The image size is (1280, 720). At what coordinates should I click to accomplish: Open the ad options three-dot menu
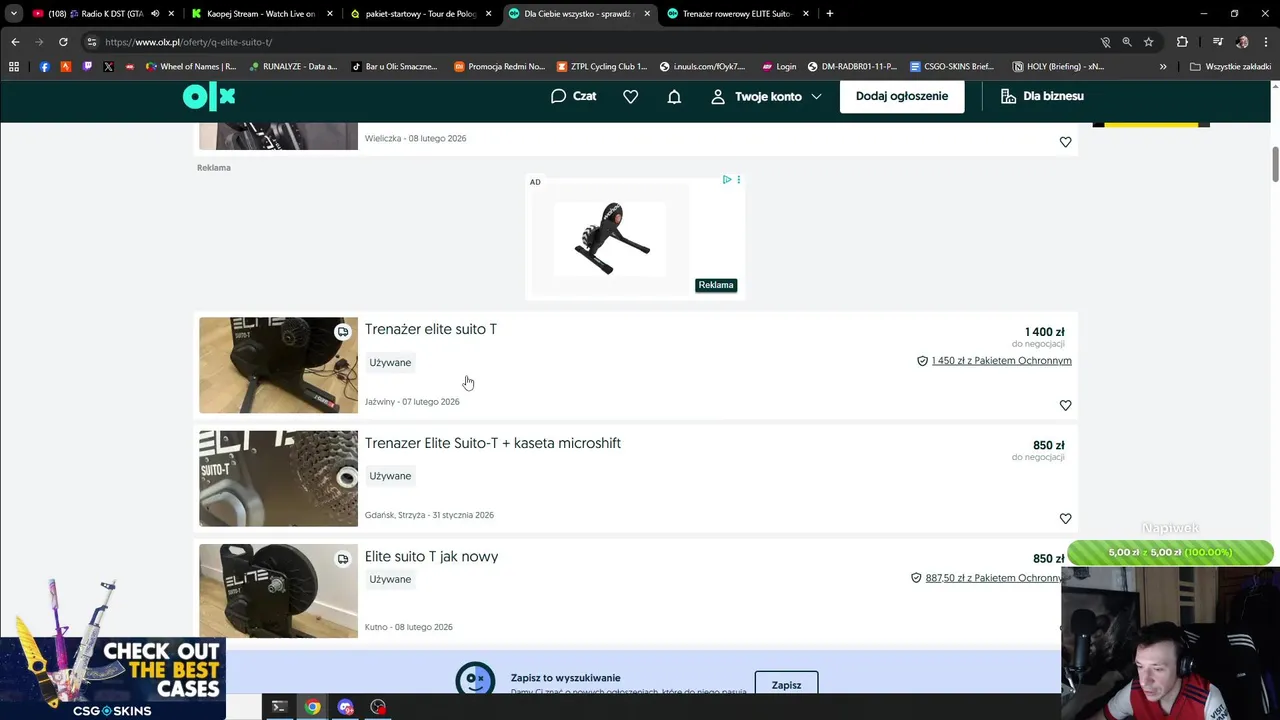(739, 180)
